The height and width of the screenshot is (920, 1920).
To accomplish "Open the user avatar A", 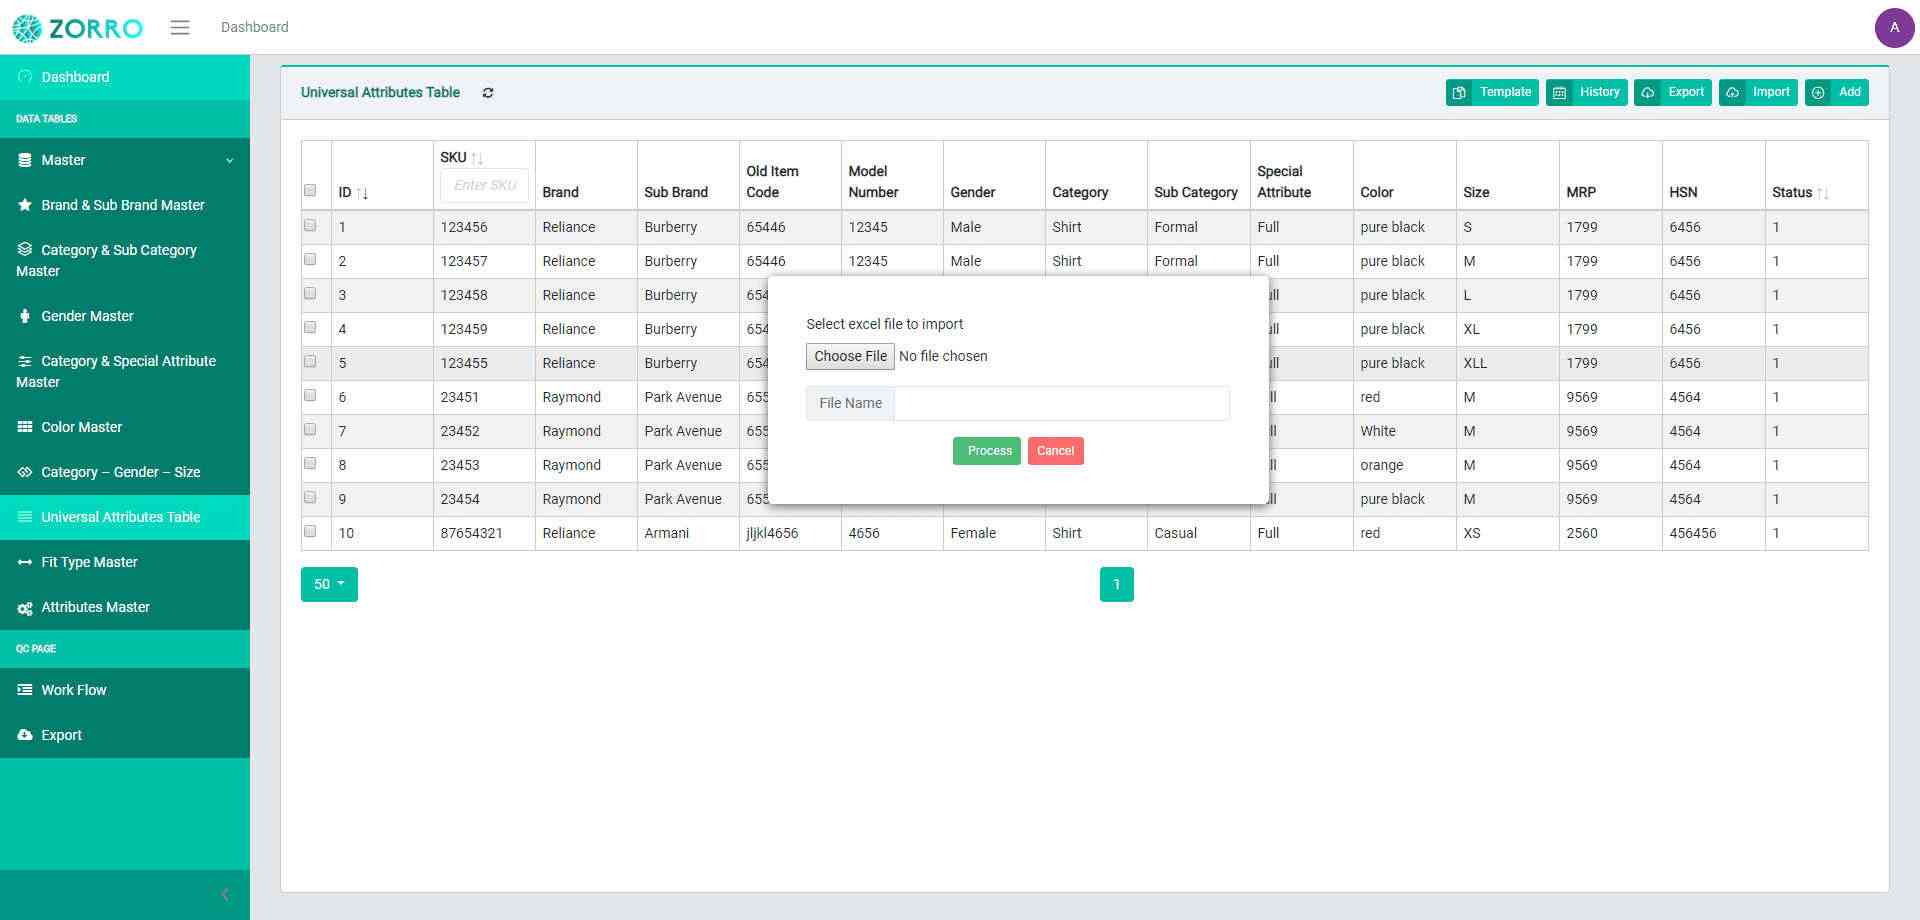I will tap(1894, 28).
